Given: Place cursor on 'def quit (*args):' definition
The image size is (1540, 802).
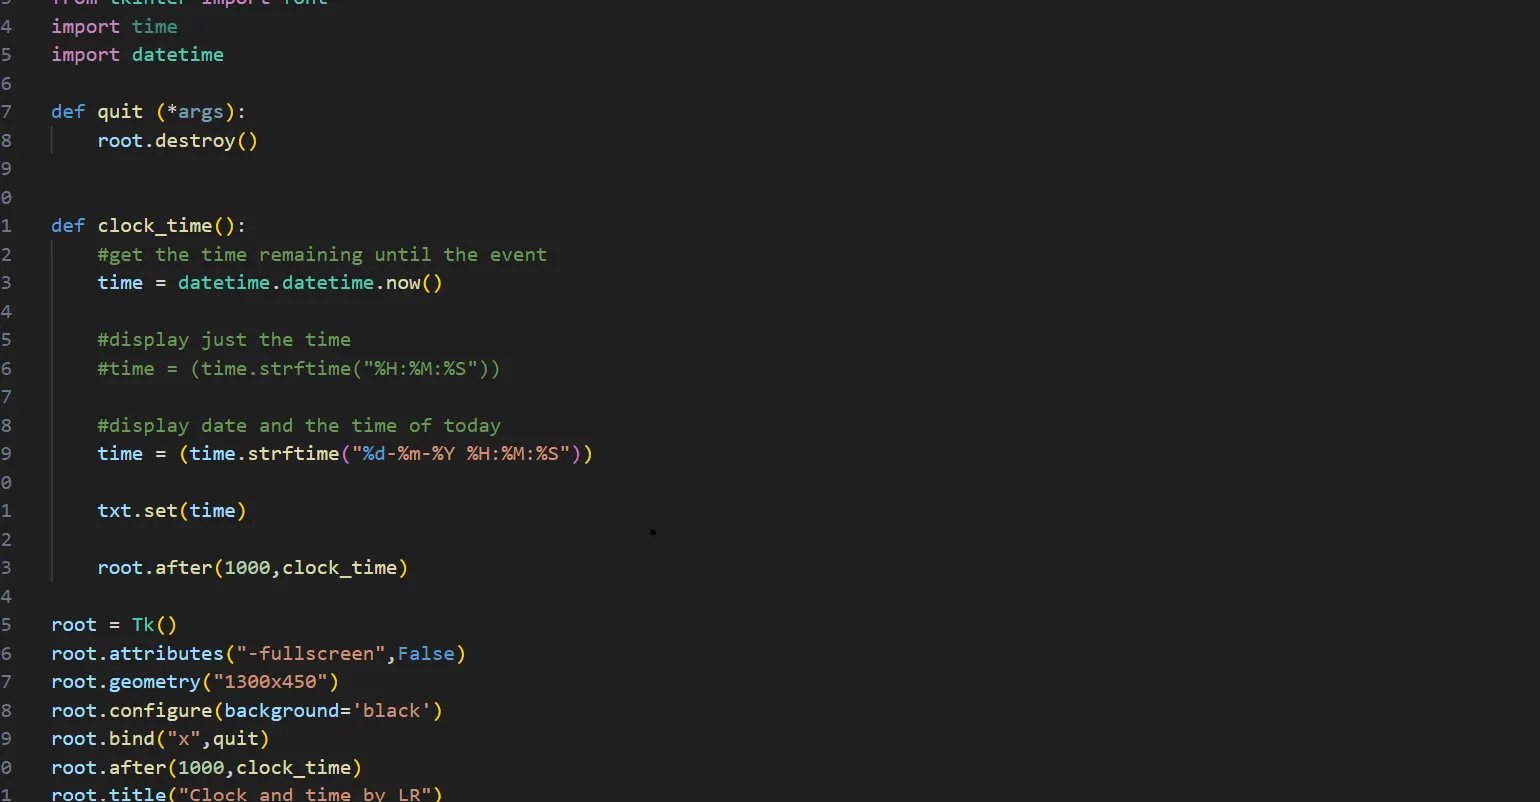Looking at the screenshot, I should click(x=148, y=111).
